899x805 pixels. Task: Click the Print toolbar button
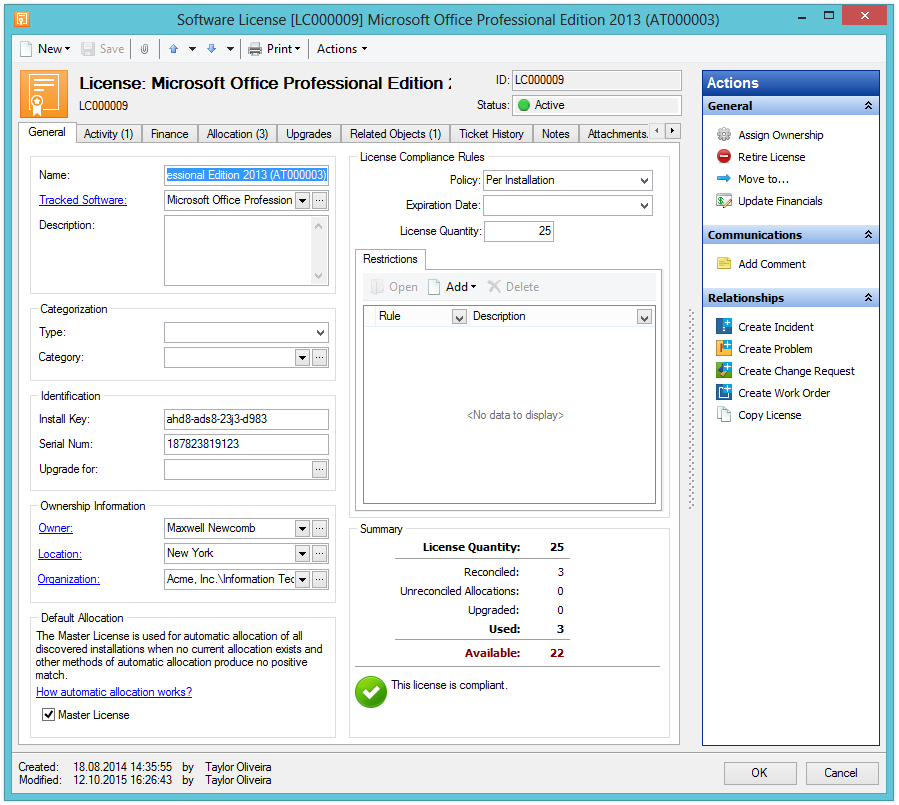pyautogui.click(x=274, y=49)
